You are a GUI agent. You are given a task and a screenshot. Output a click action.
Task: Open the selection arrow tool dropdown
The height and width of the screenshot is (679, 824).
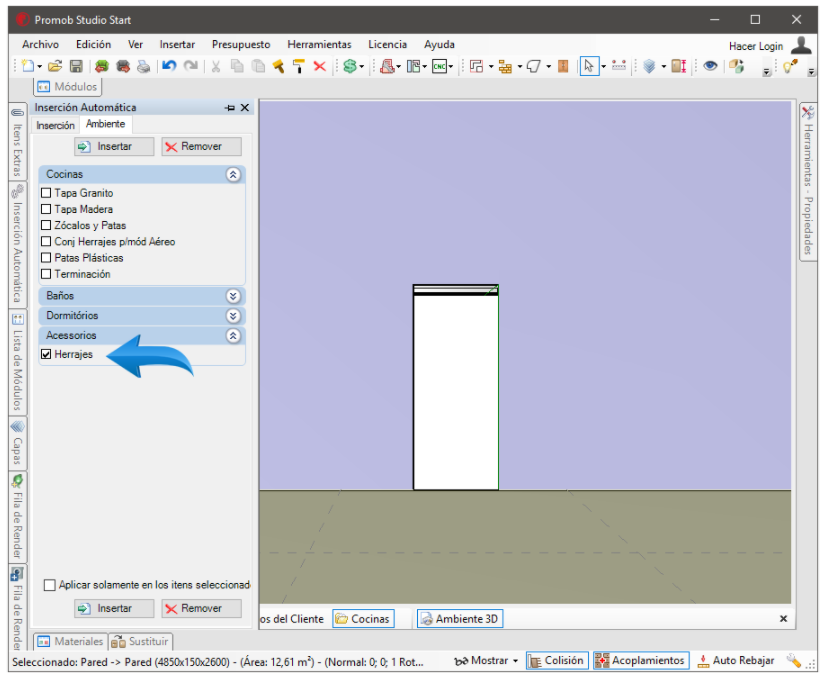click(x=603, y=67)
